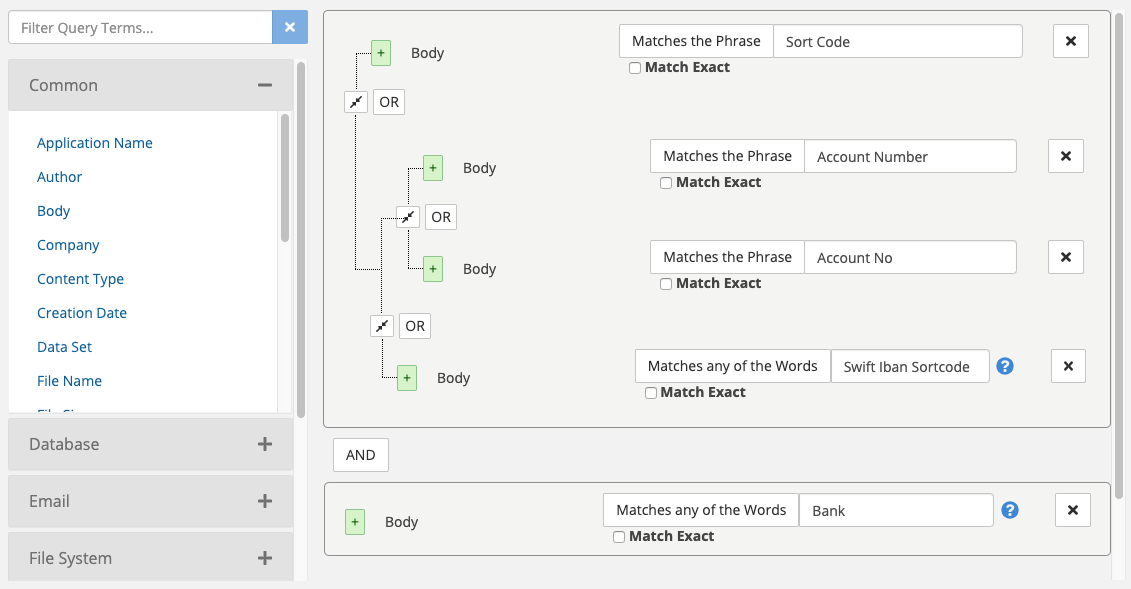
Task: Select Body query term in Common list
Action: pyautogui.click(x=53, y=211)
